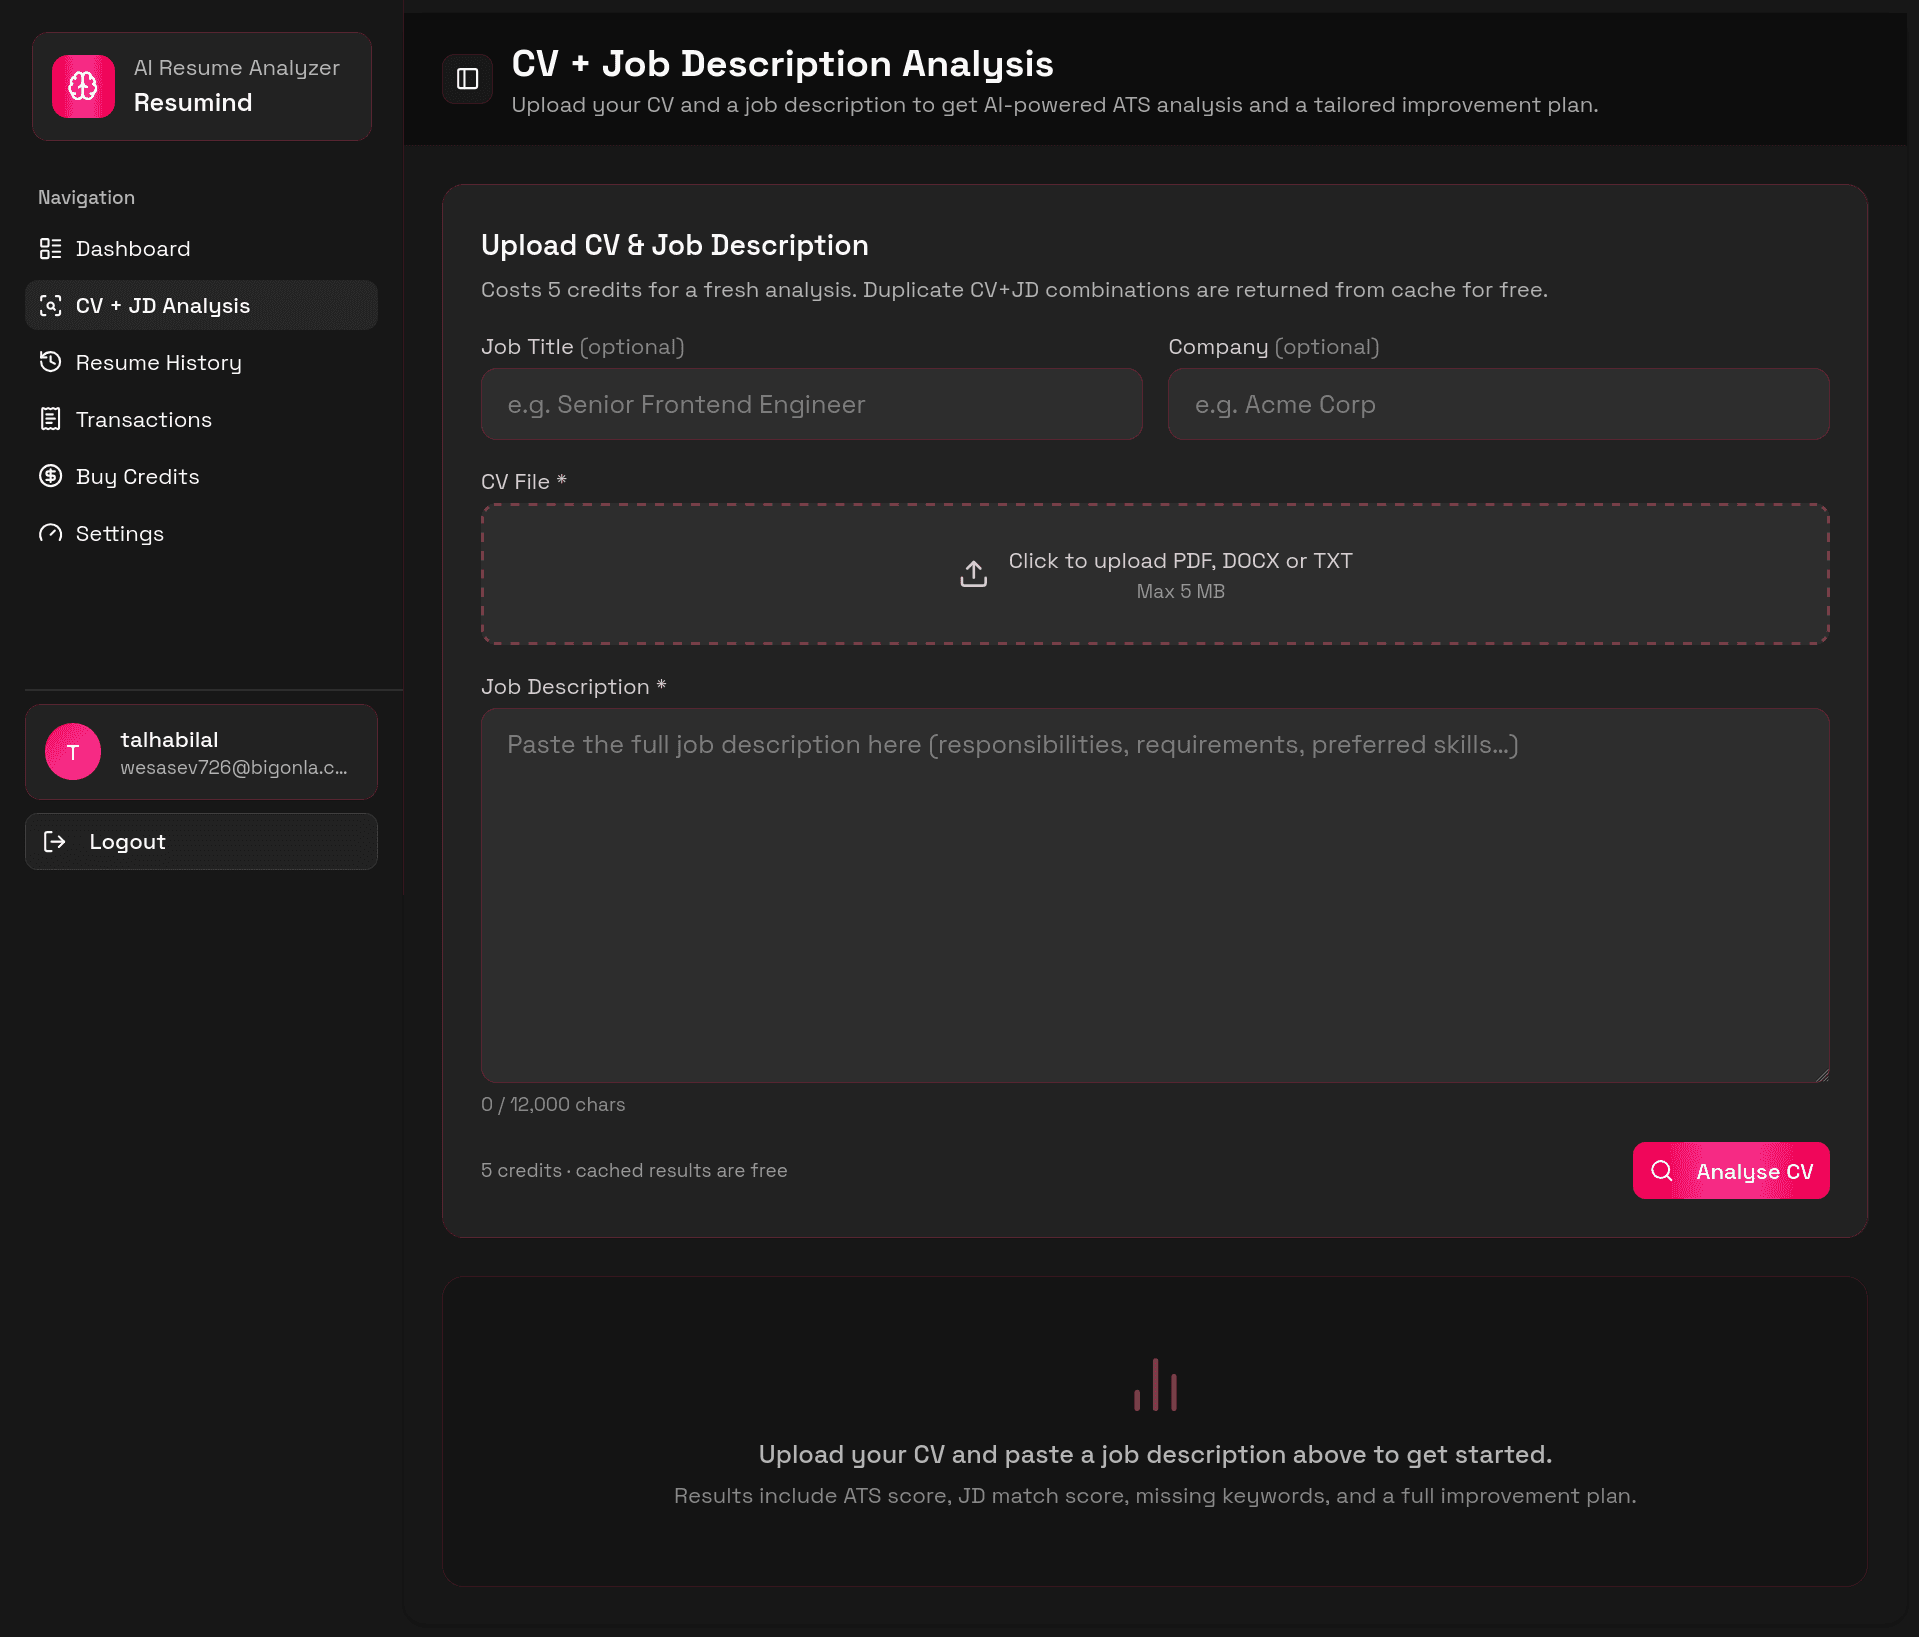Focus the Company input field
Screen dimensions: 1920x1638
tap(1499, 404)
